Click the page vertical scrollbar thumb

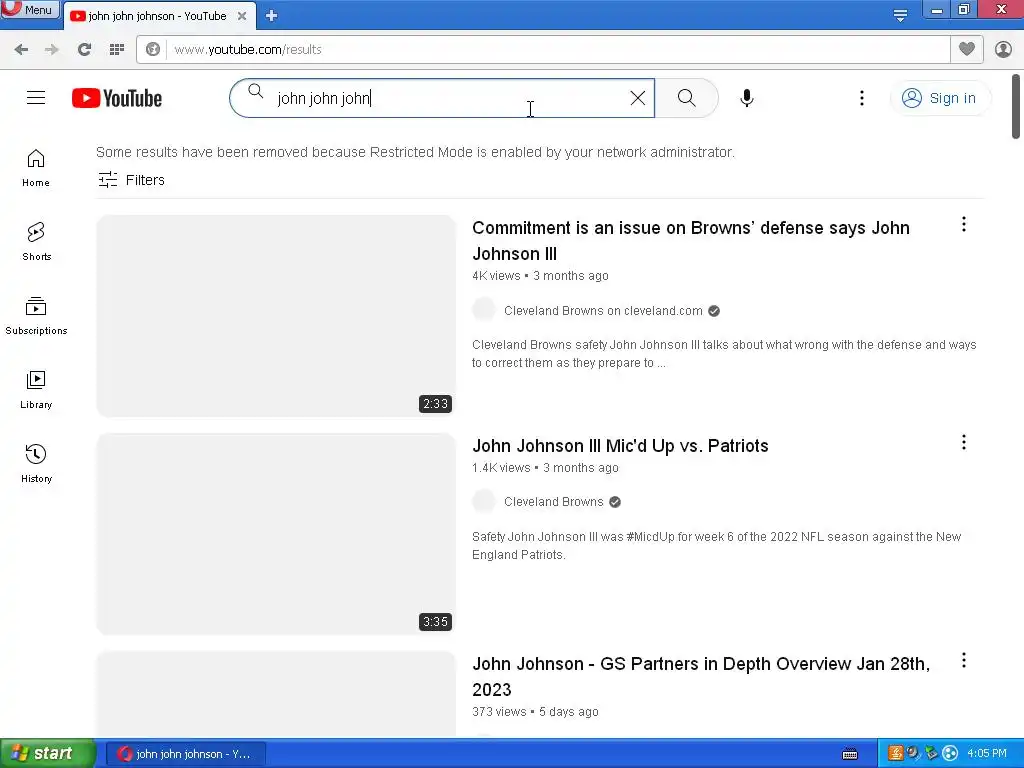[1016, 106]
